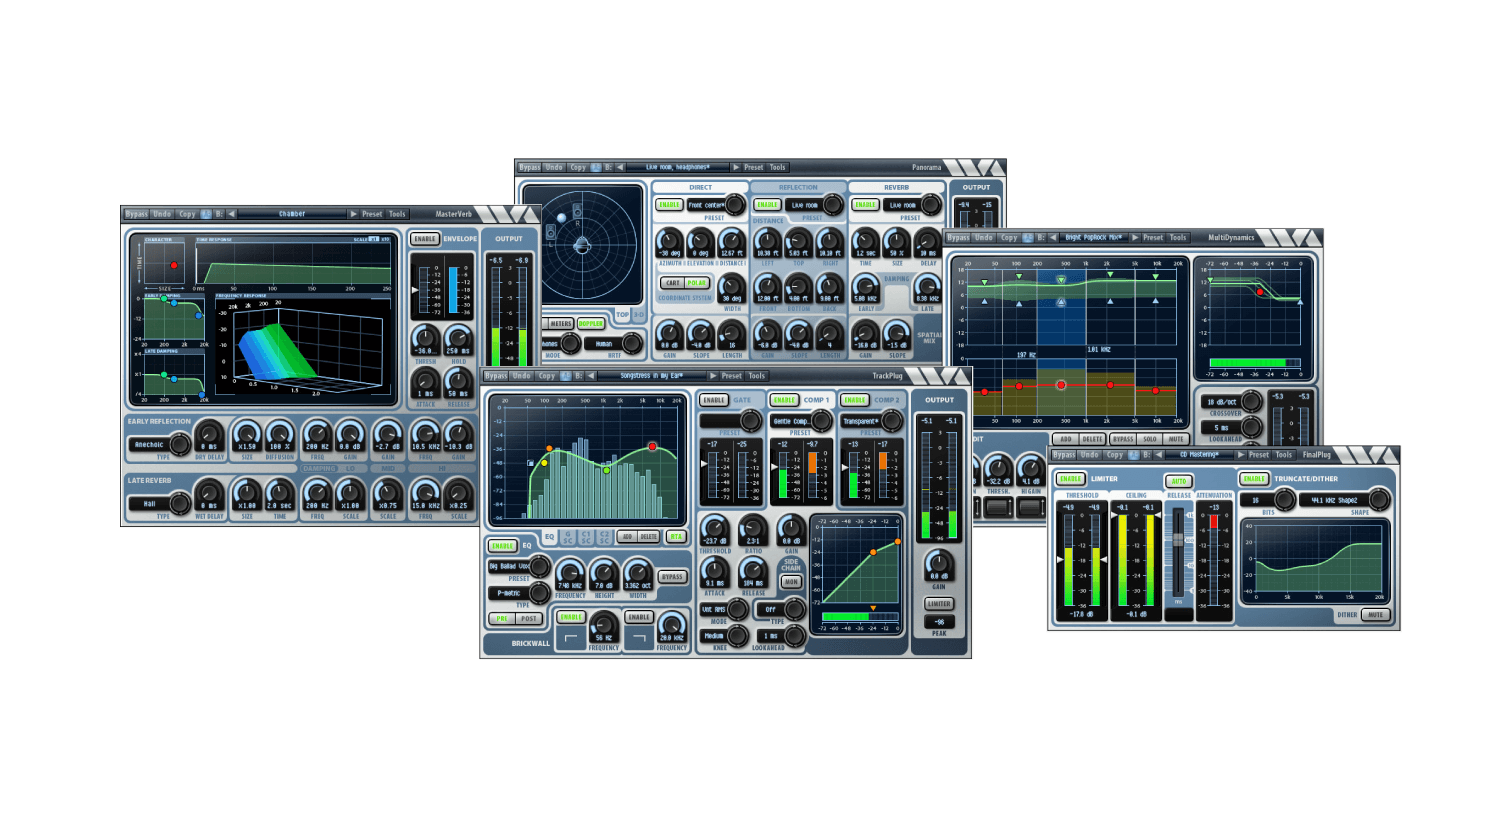Viewport: 1500px width, 817px height.
Task: Open COMP 2 preset selector showing Transparent
Action: click(x=871, y=421)
